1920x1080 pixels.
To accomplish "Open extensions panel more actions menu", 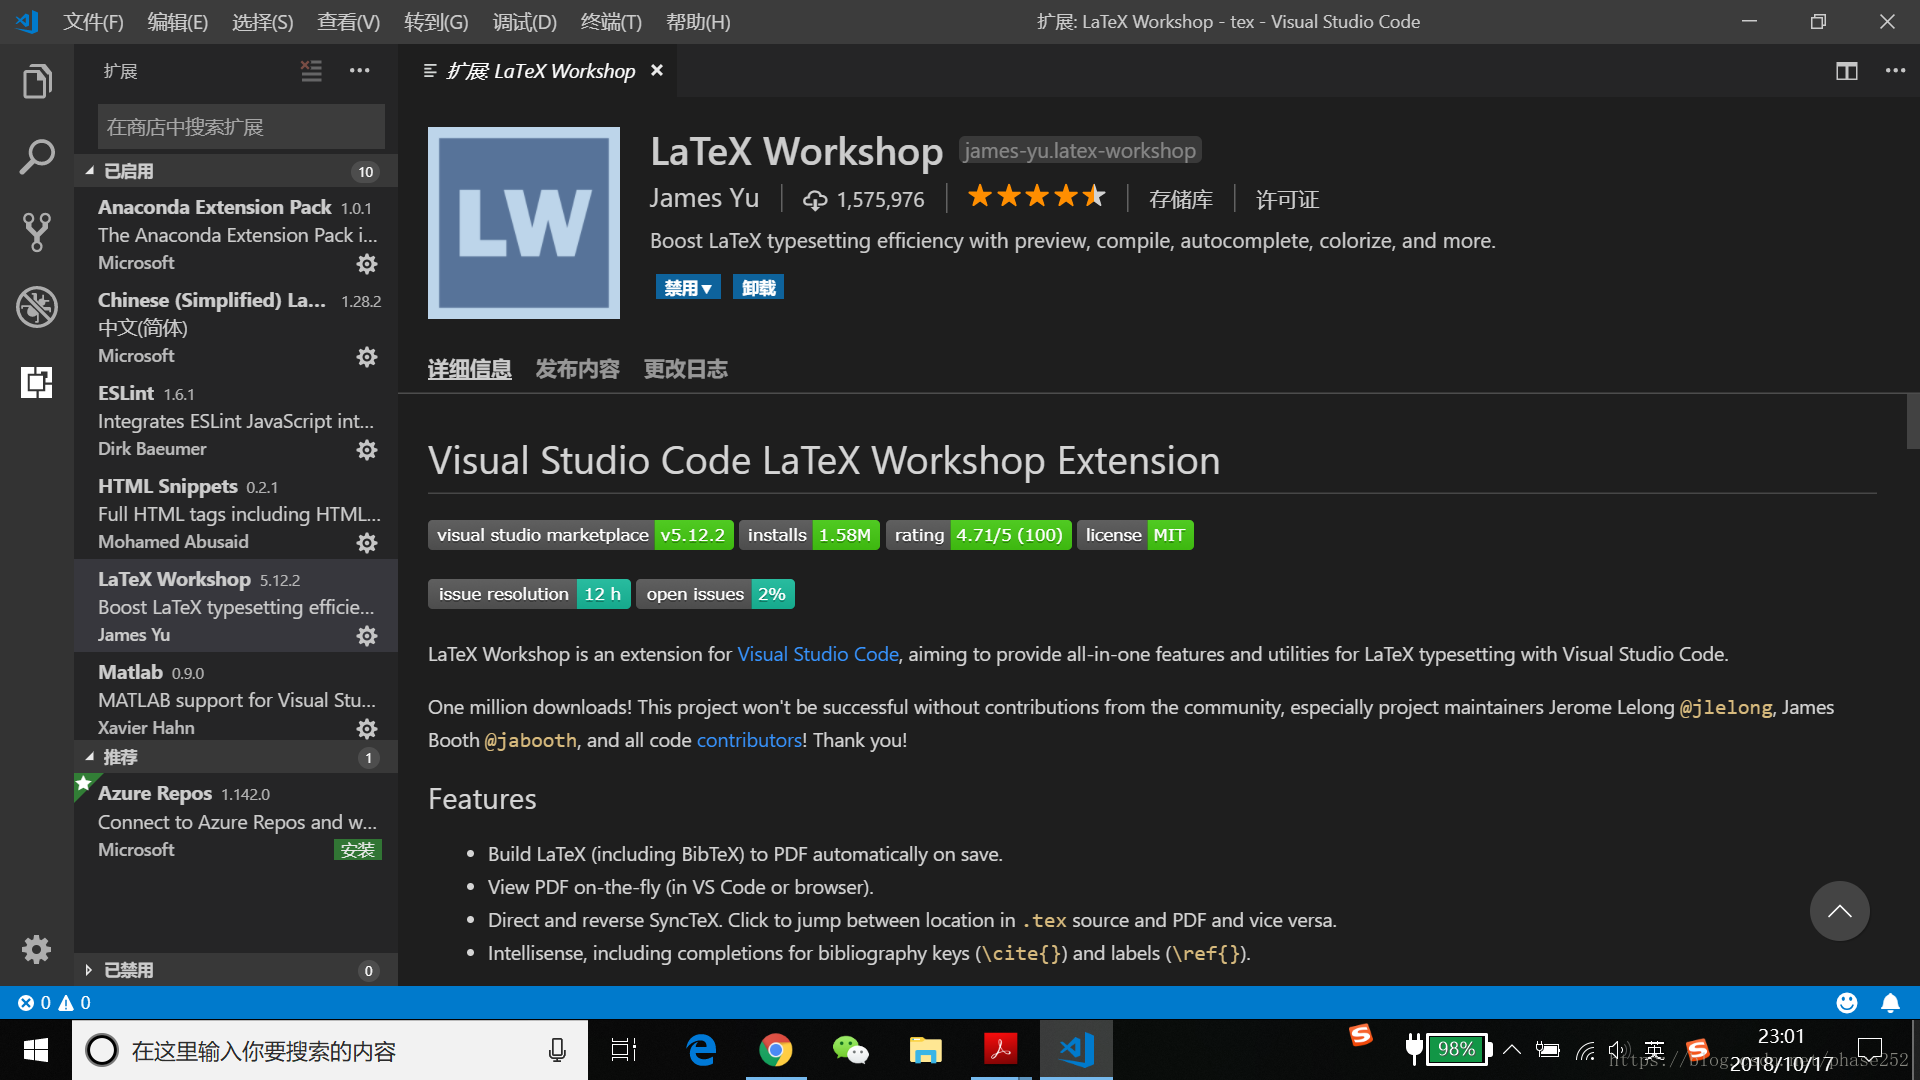I will pyautogui.click(x=360, y=71).
